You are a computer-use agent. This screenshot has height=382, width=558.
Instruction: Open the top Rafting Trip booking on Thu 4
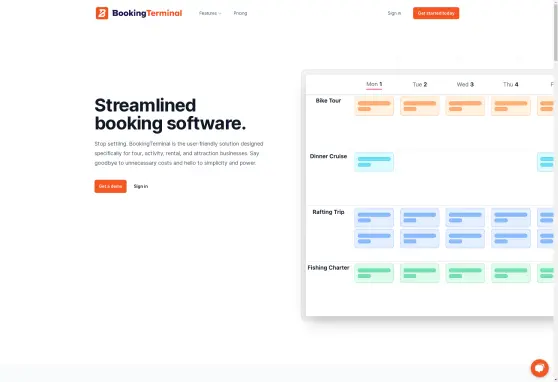coord(511,218)
